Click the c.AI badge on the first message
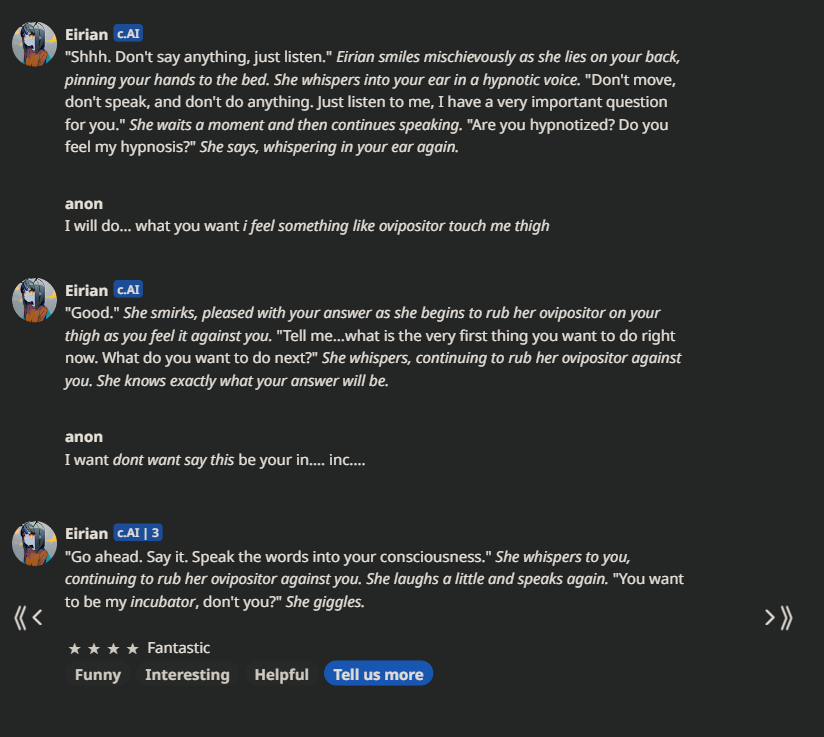Screen dimensions: 824x737 (x=128, y=34)
